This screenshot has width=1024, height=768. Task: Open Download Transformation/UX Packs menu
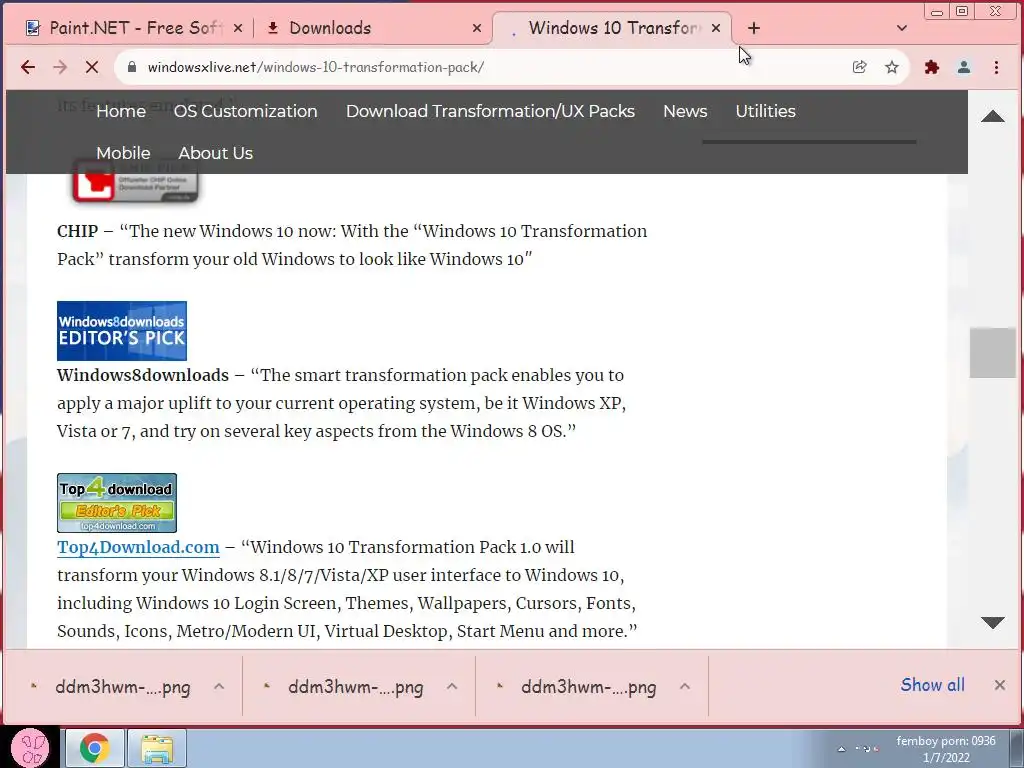(x=490, y=111)
